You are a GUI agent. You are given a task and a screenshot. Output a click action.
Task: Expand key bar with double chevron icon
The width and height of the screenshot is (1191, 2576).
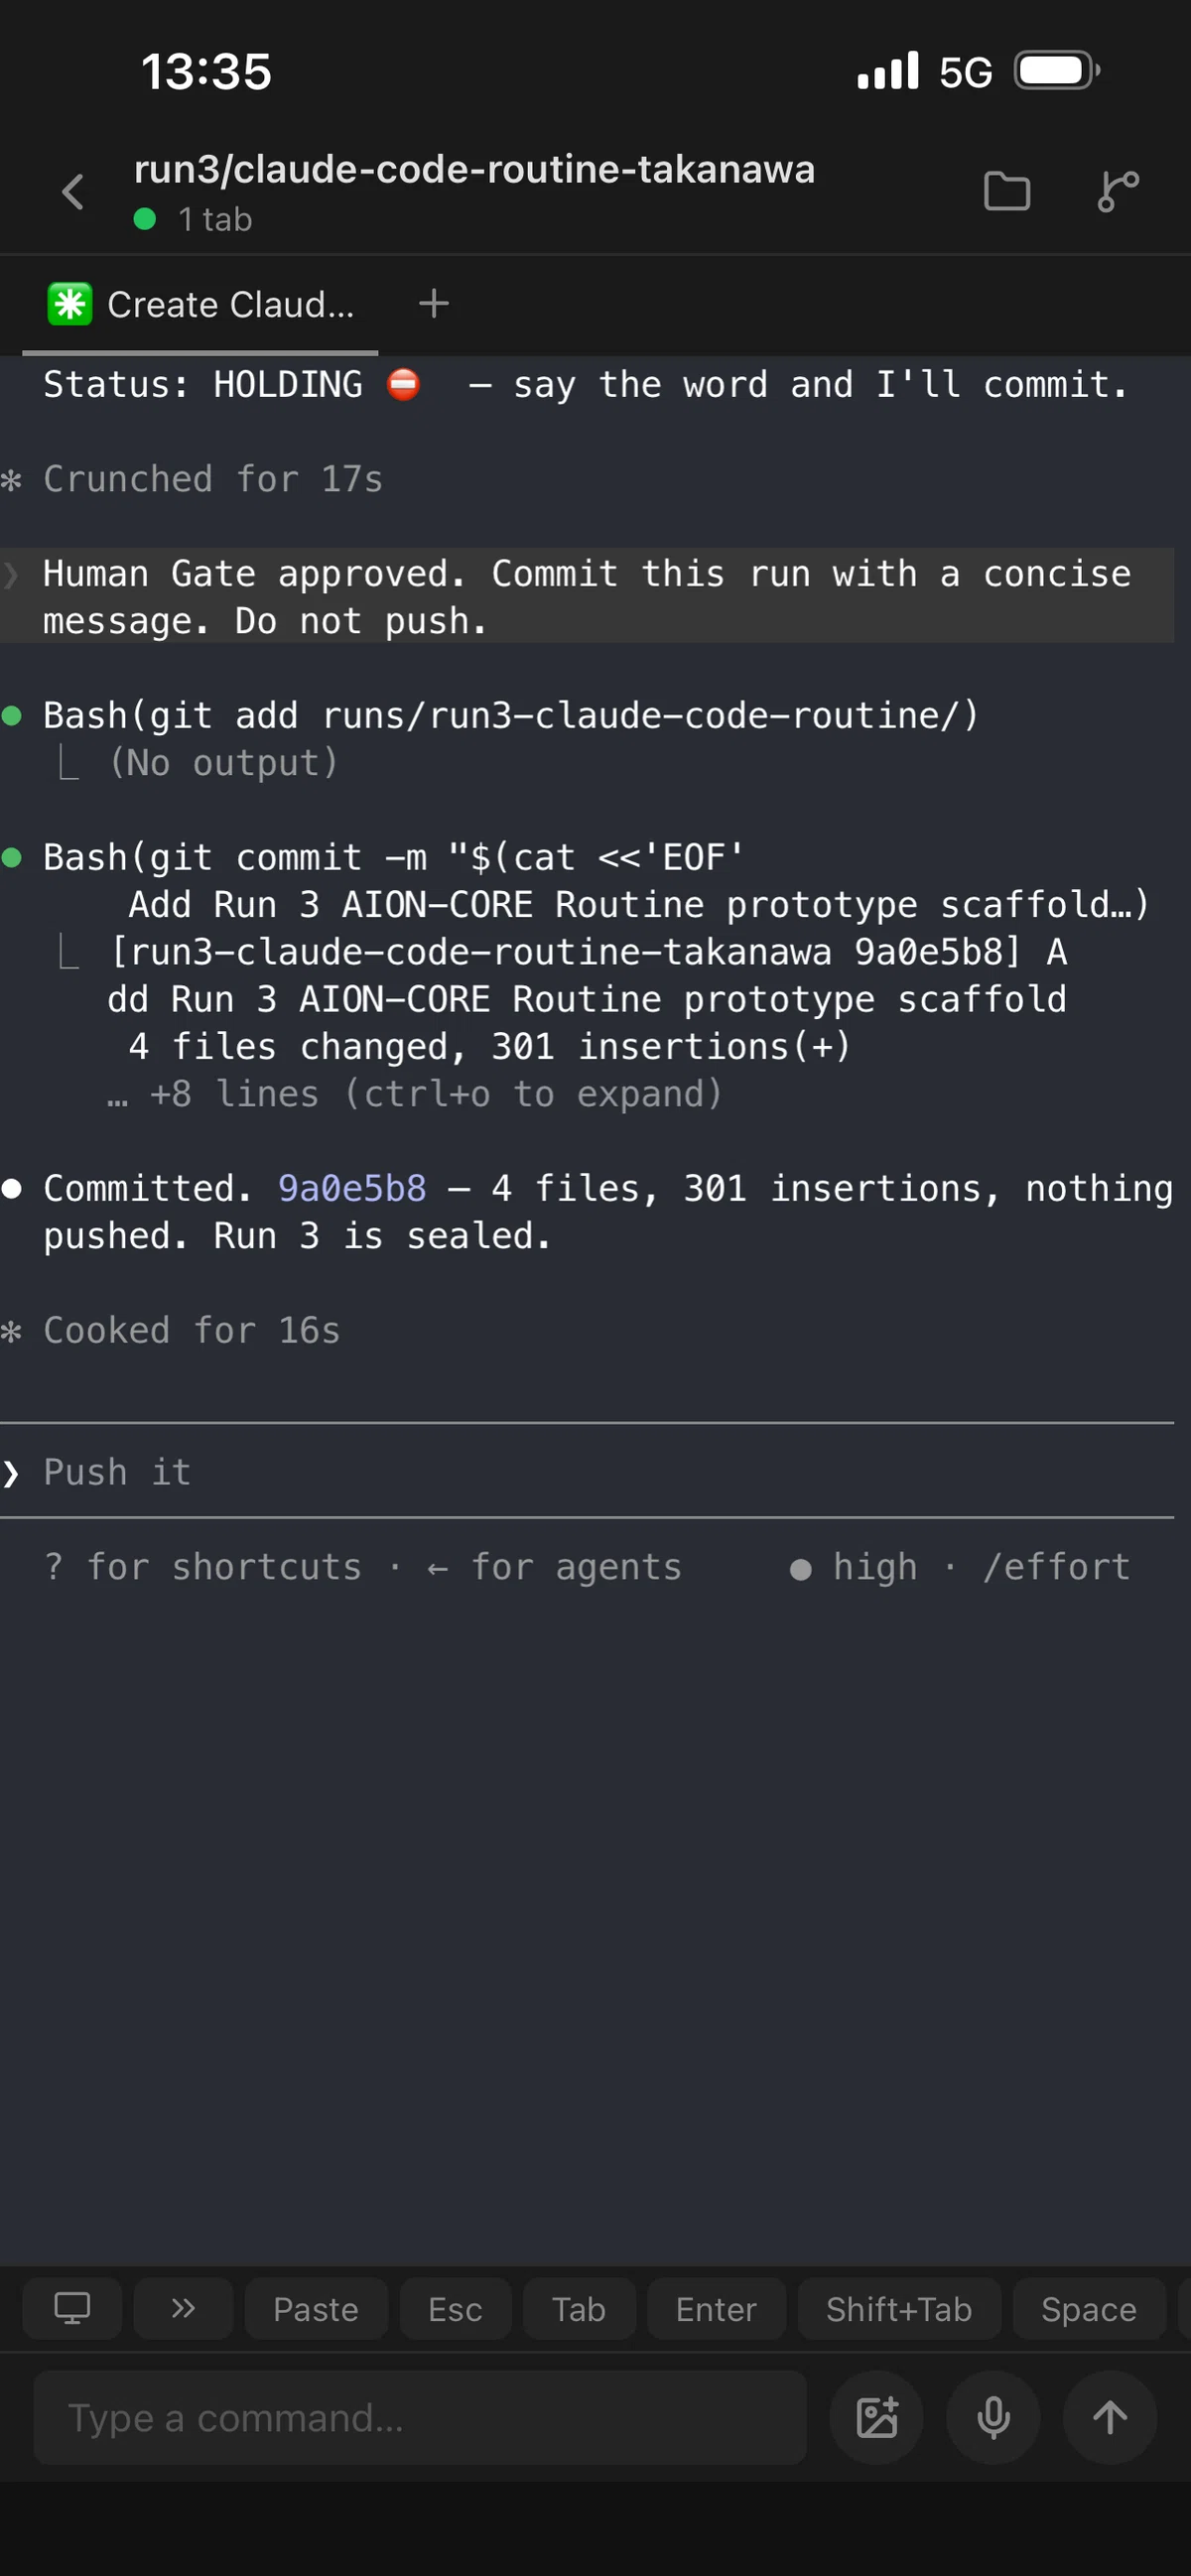click(183, 2309)
